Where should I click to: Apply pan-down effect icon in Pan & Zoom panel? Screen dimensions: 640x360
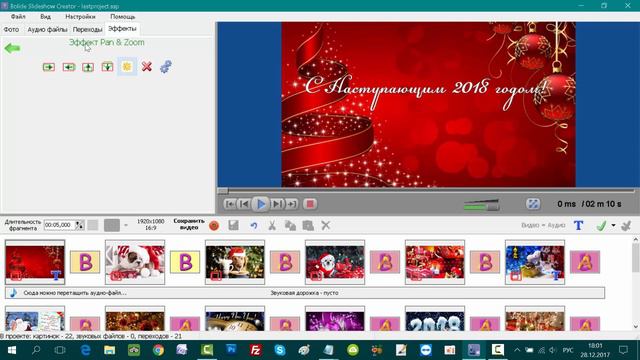point(107,67)
